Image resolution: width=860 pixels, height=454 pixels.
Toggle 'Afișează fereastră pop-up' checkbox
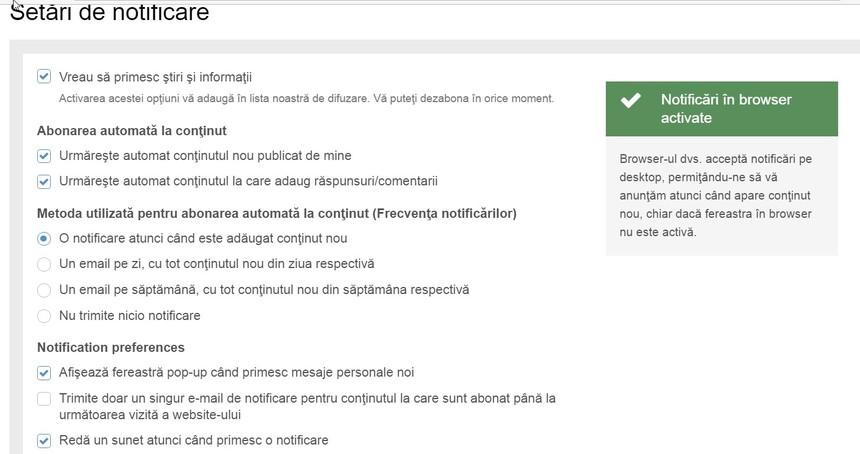tap(44, 373)
